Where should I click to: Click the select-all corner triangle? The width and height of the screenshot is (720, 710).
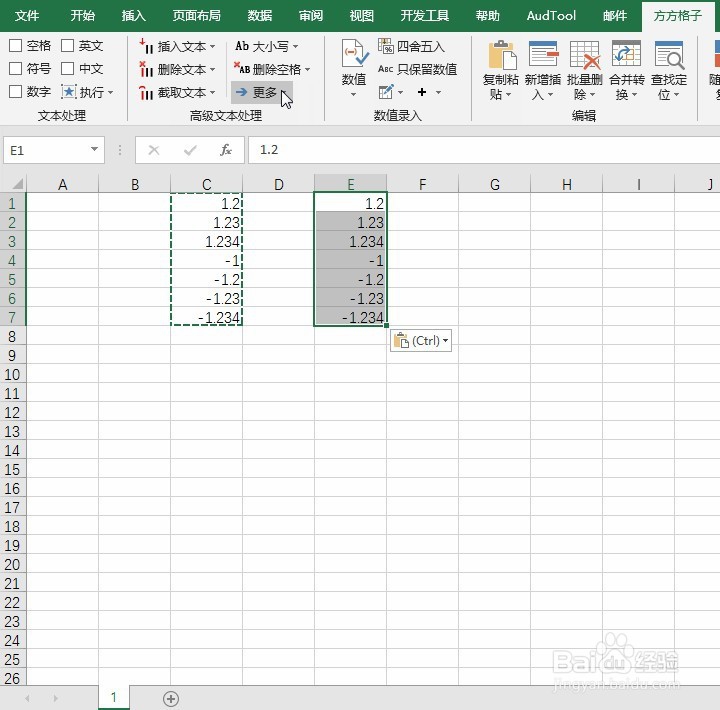click(17, 185)
